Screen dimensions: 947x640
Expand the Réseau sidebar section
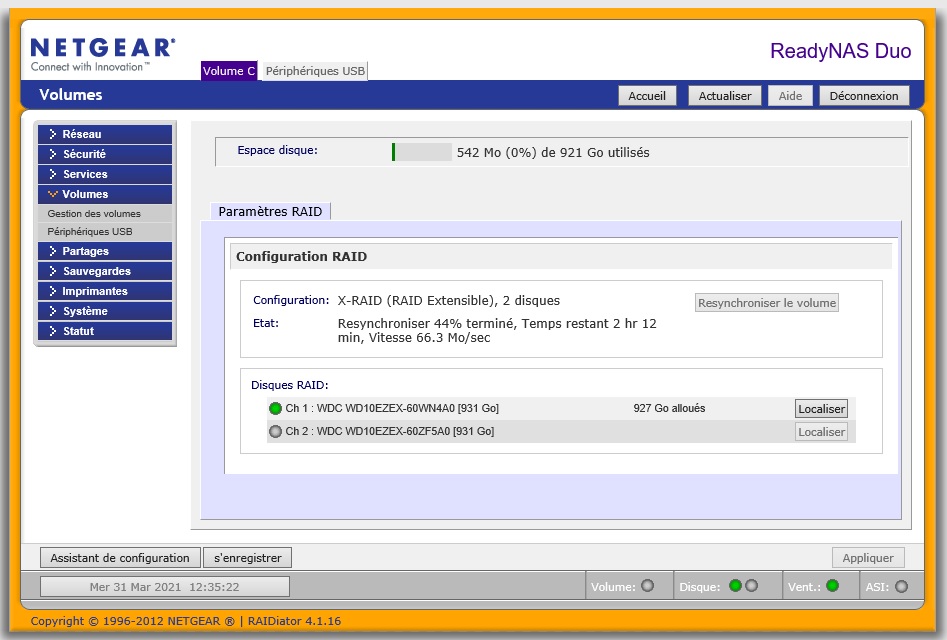click(104, 134)
